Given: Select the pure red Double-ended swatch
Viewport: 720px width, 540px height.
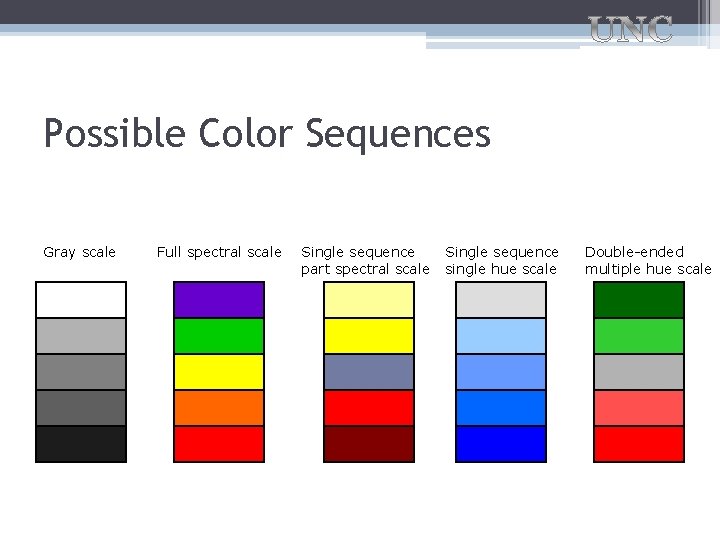Looking at the screenshot, I should coord(639,444).
